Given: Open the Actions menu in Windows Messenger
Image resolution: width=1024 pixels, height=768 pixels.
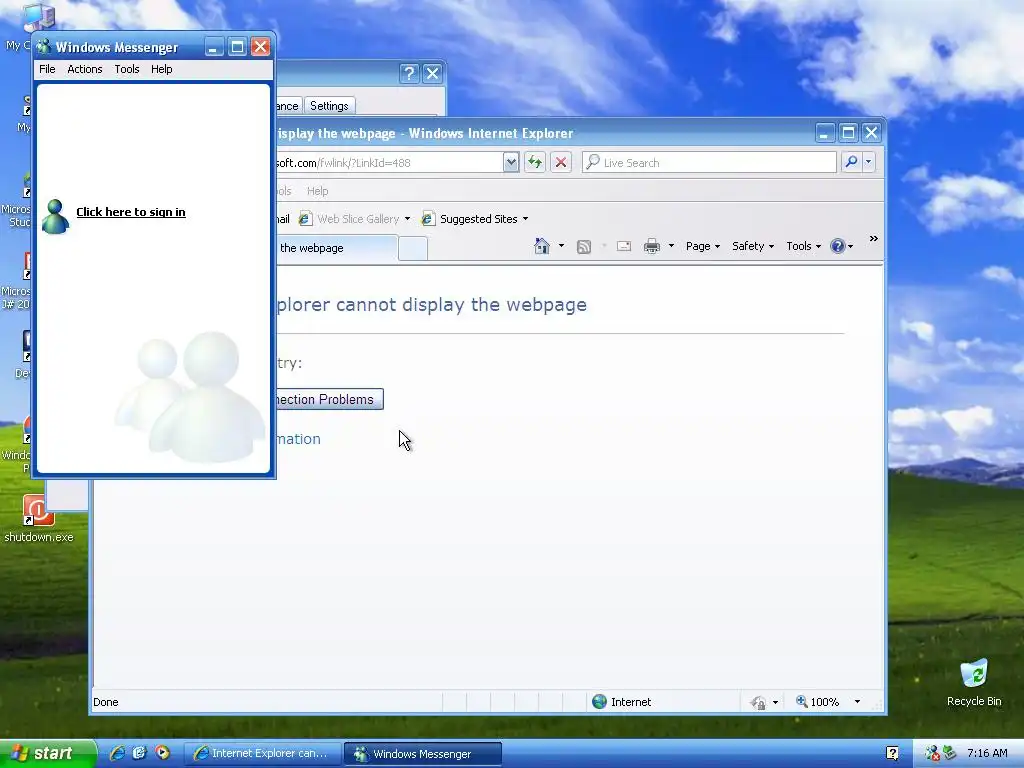Looking at the screenshot, I should point(85,69).
